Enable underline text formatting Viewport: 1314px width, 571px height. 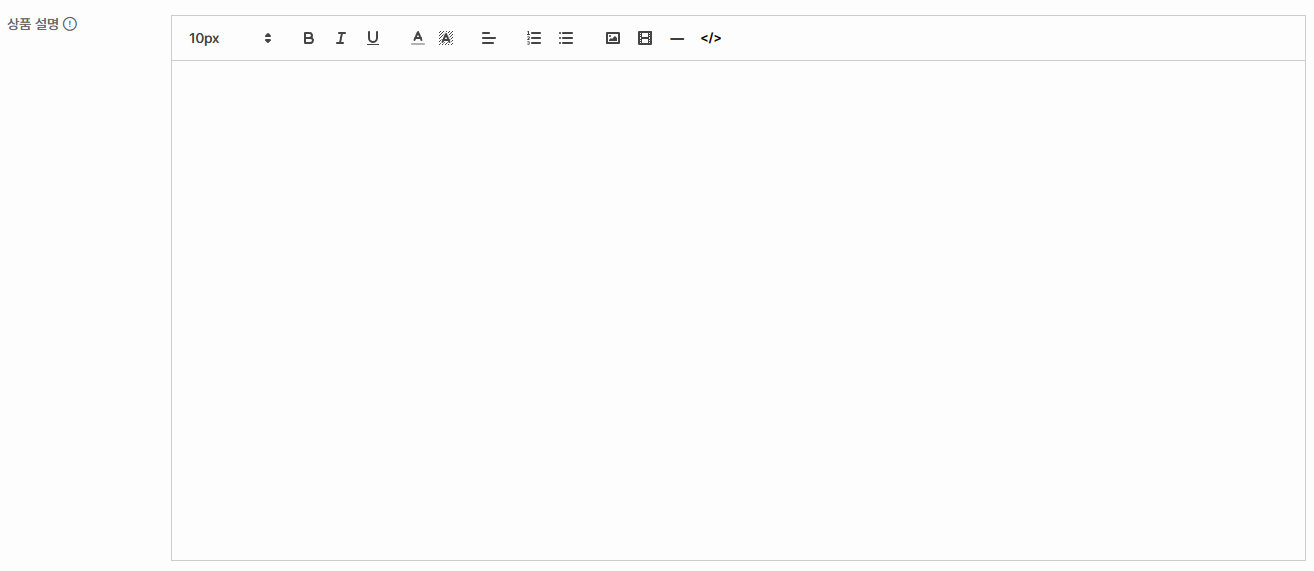[x=373, y=38]
